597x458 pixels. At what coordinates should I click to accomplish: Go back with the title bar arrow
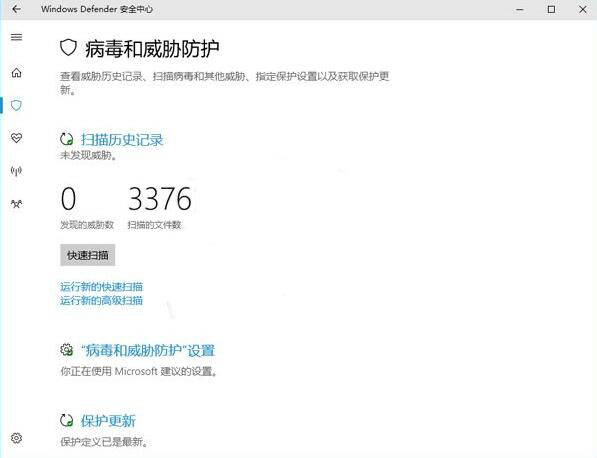[x=16, y=9]
